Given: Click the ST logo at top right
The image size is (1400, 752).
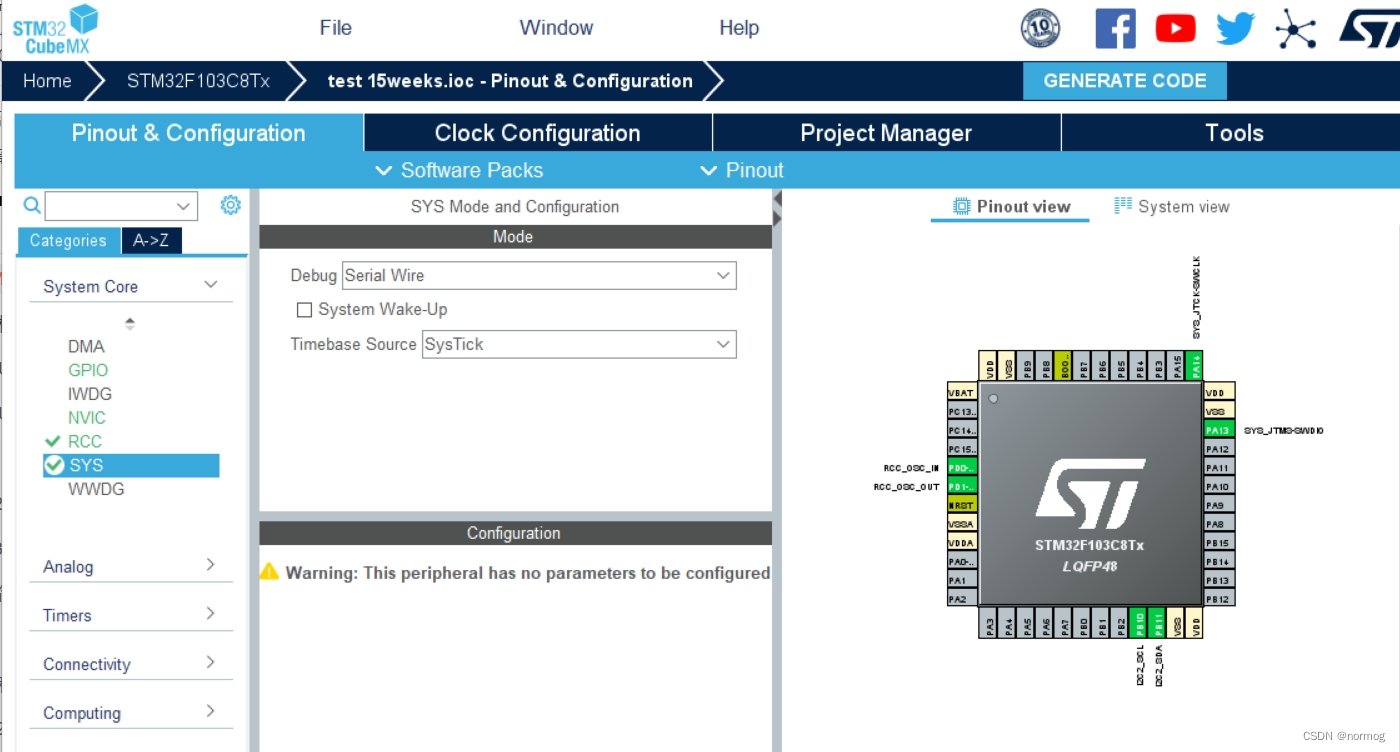Looking at the screenshot, I should [x=1369, y=28].
